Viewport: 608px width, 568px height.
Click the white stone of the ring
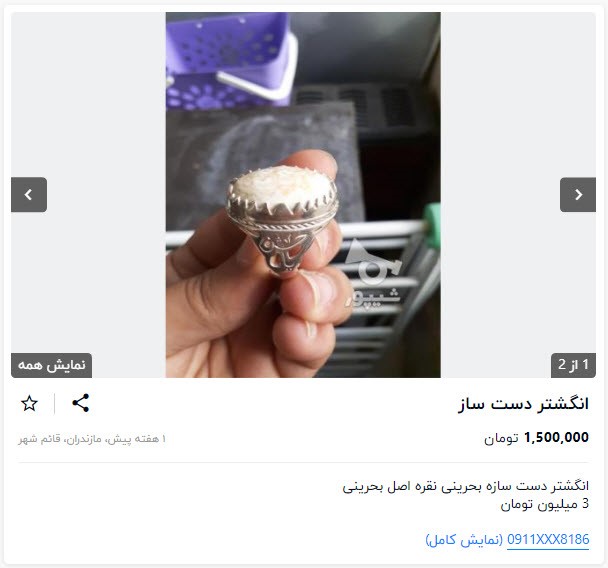pyautogui.click(x=282, y=188)
